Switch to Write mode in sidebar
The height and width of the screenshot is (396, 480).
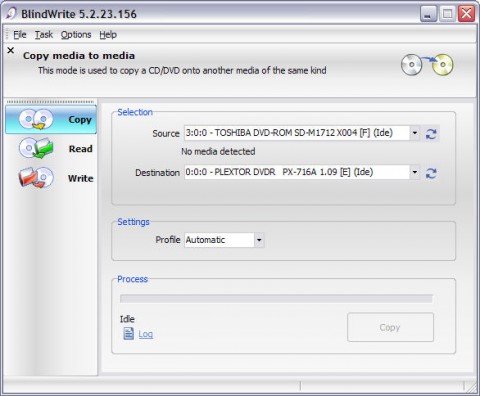51,178
